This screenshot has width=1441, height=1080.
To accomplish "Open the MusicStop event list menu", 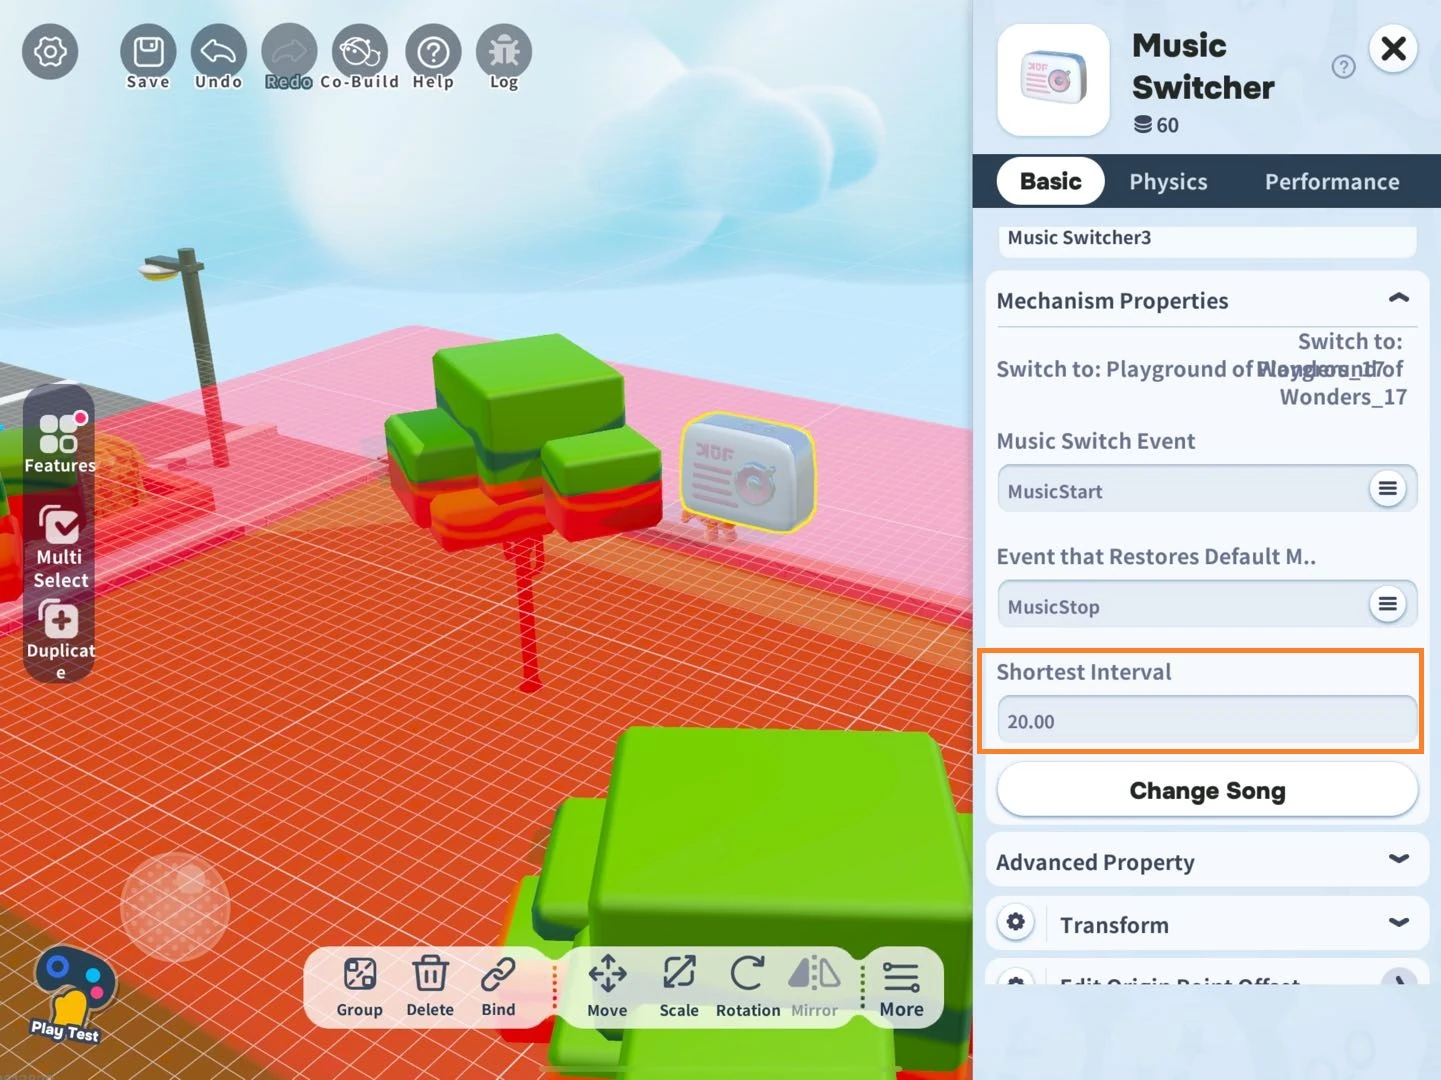I will point(1387,604).
